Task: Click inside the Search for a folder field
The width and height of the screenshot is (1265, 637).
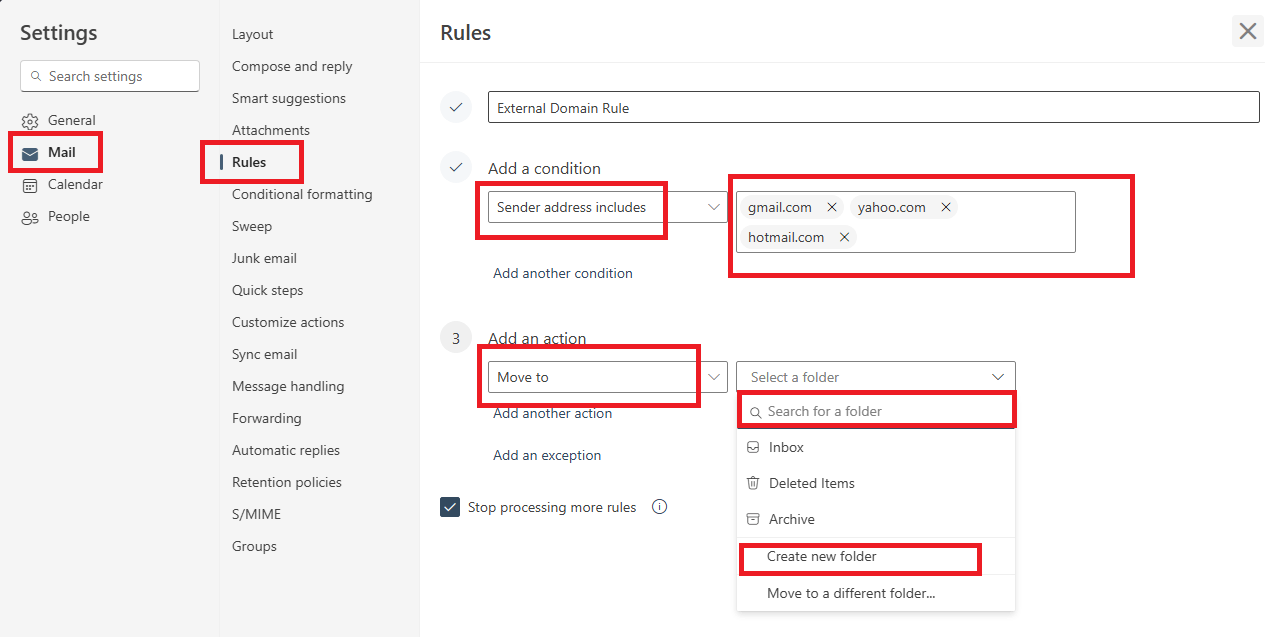Action: [x=876, y=410]
